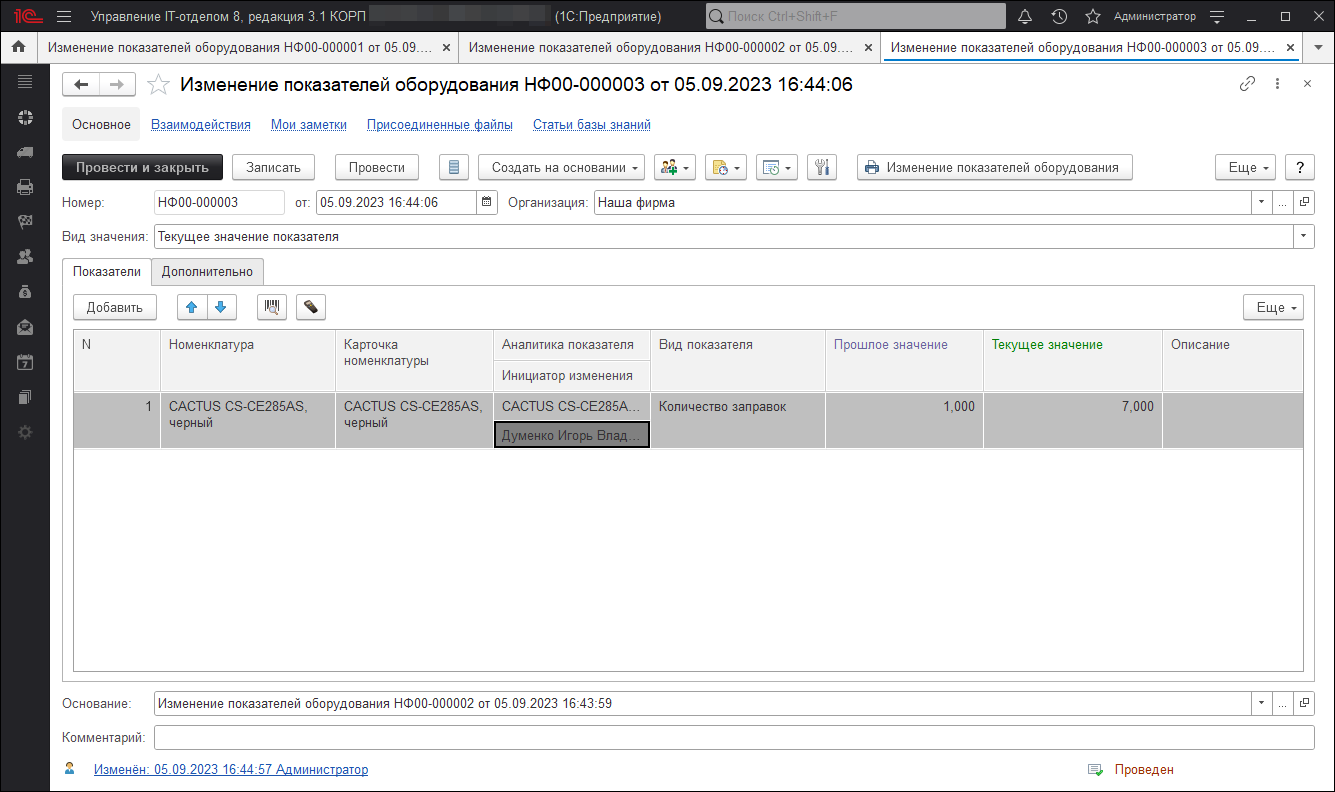
Task: Switch to the "Дополнительно" tab
Action: click(208, 271)
